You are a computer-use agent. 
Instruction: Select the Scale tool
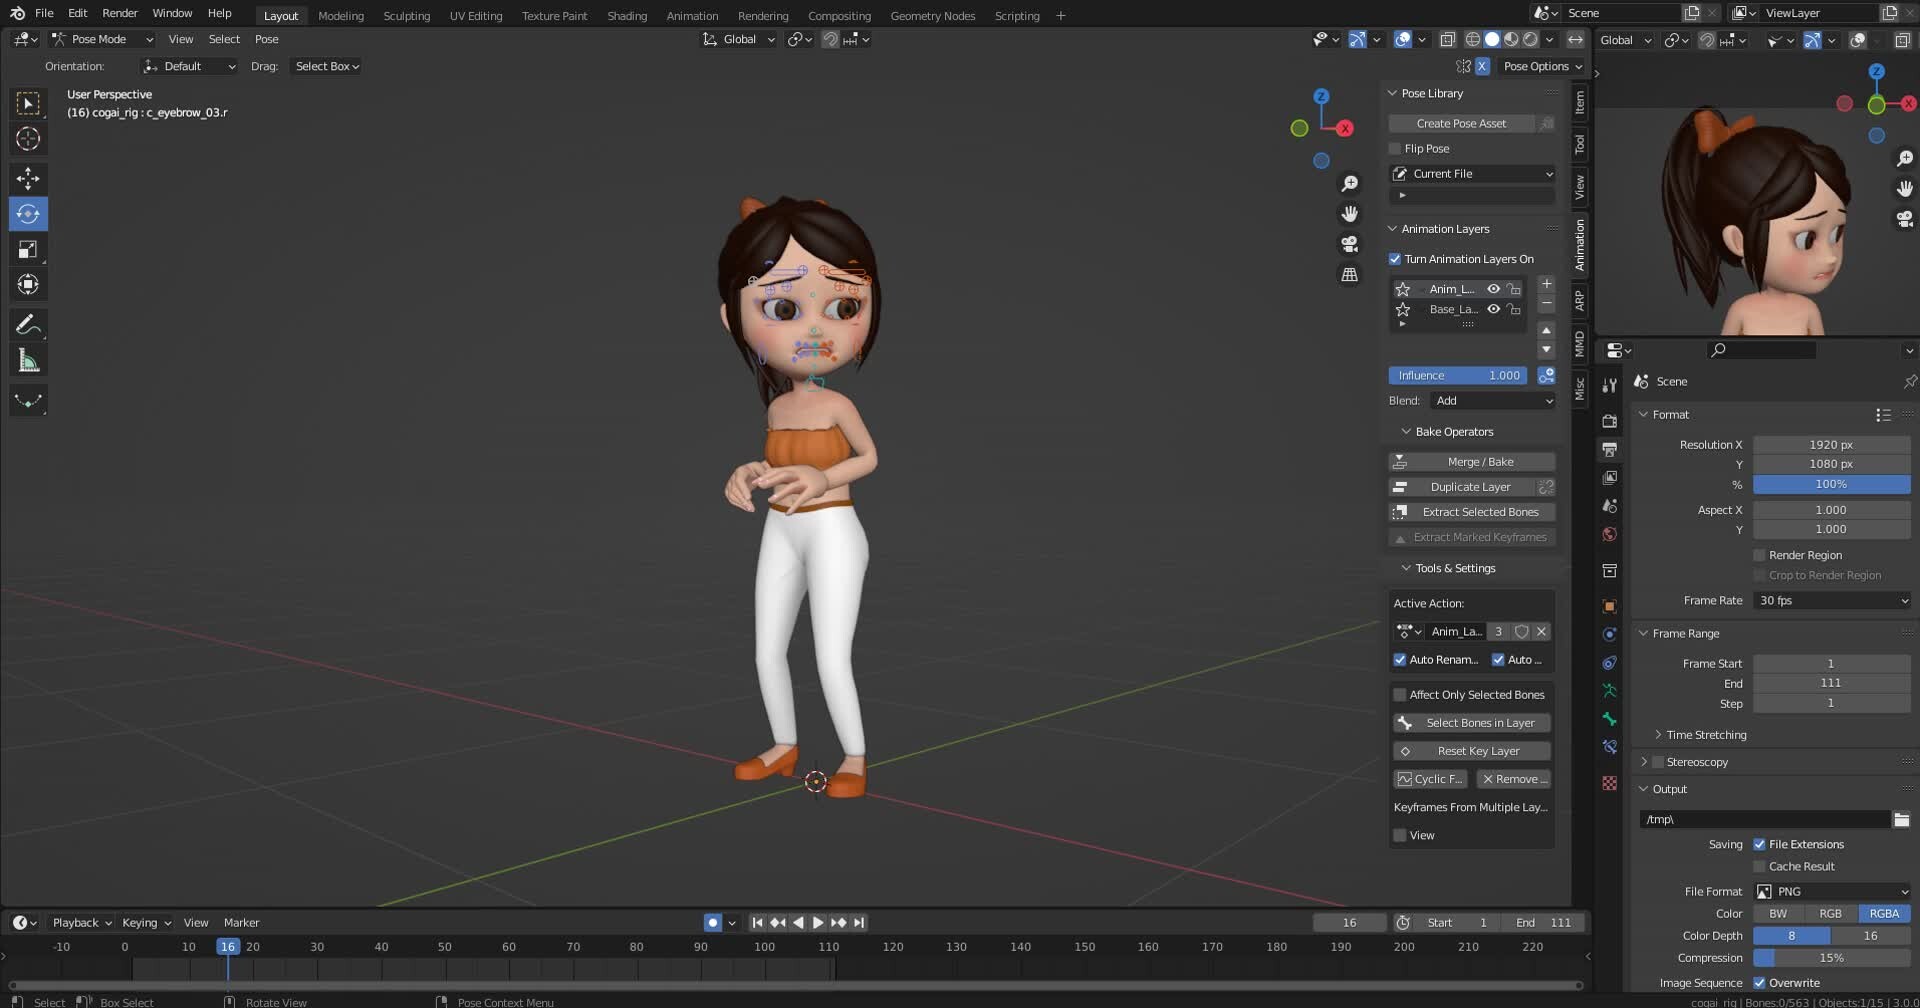tap(28, 248)
